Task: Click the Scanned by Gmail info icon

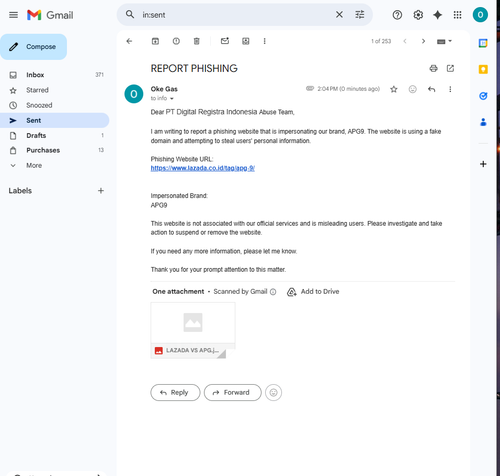Action: (x=273, y=292)
